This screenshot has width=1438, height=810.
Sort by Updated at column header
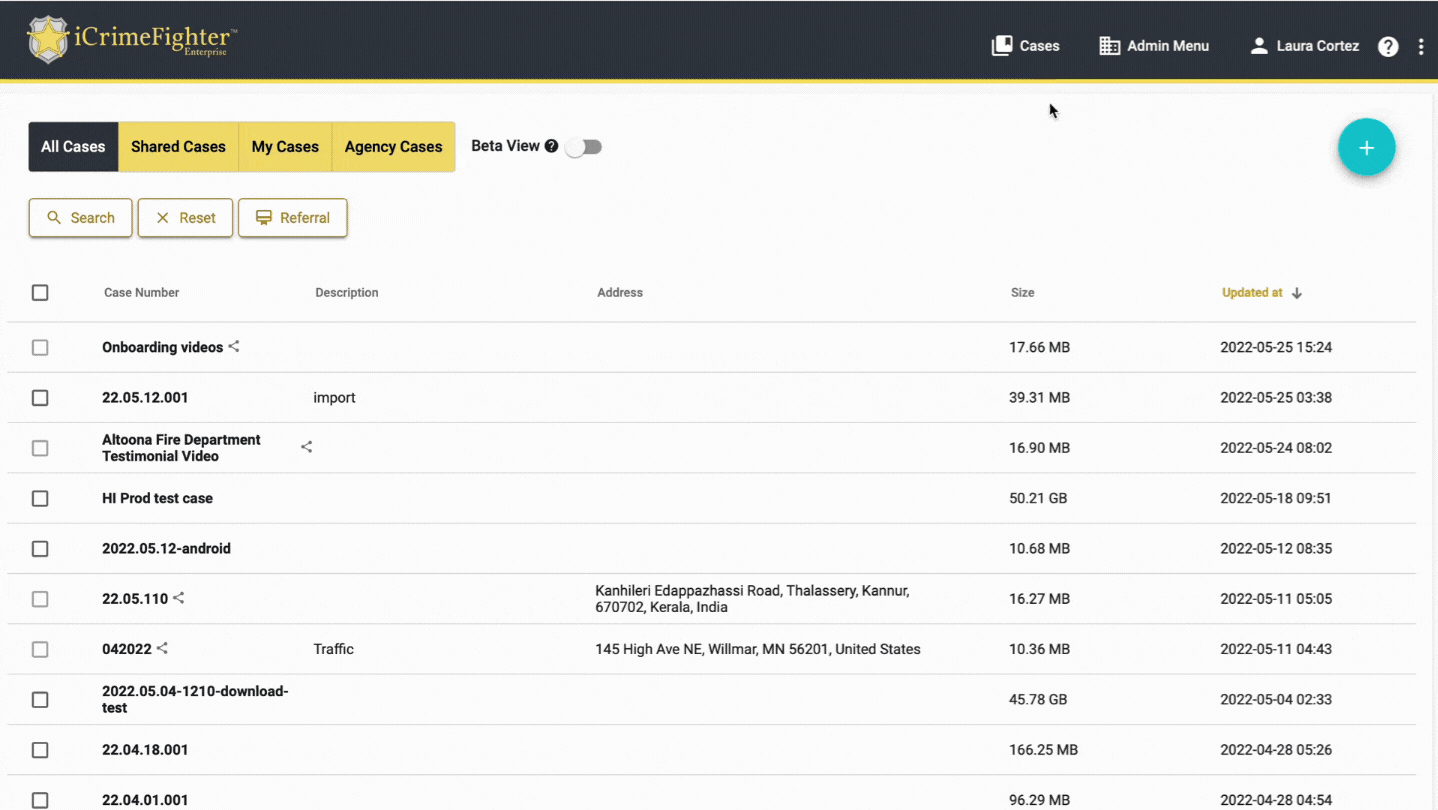[x=1252, y=293]
